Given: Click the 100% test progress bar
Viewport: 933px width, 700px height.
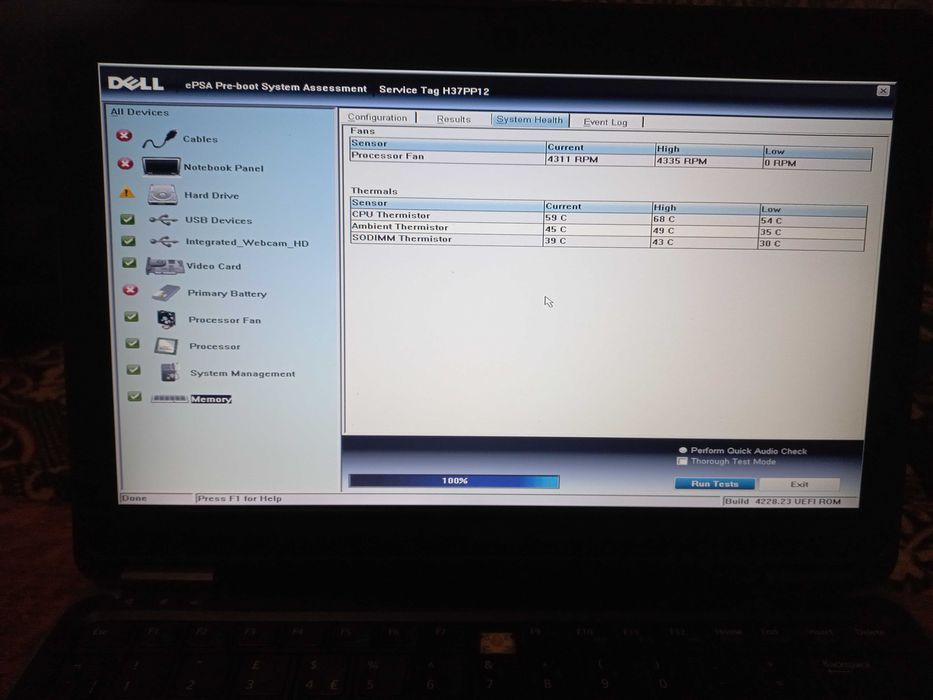Looking at the screenshot, I should pos(454,481).
